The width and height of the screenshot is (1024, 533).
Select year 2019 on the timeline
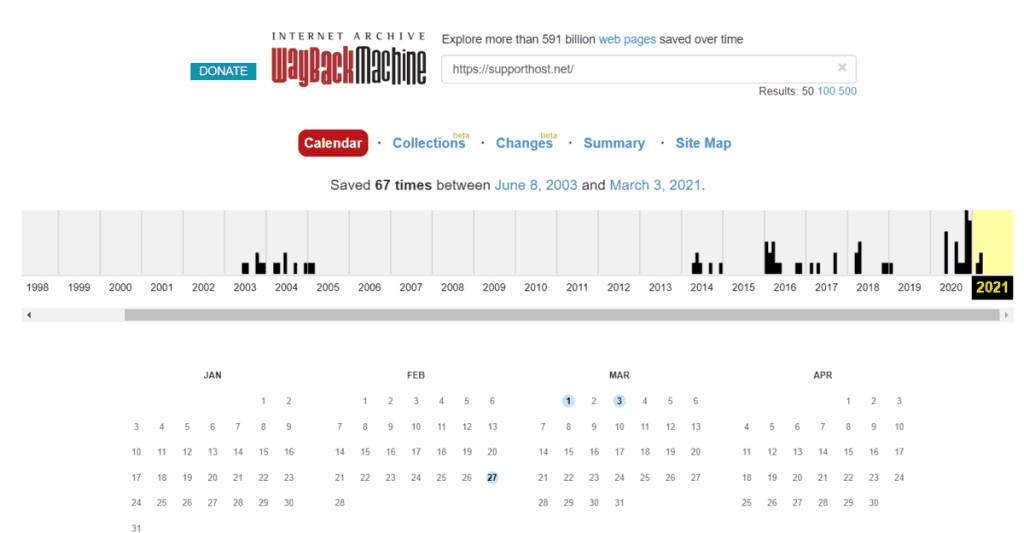tap(909, 287)
